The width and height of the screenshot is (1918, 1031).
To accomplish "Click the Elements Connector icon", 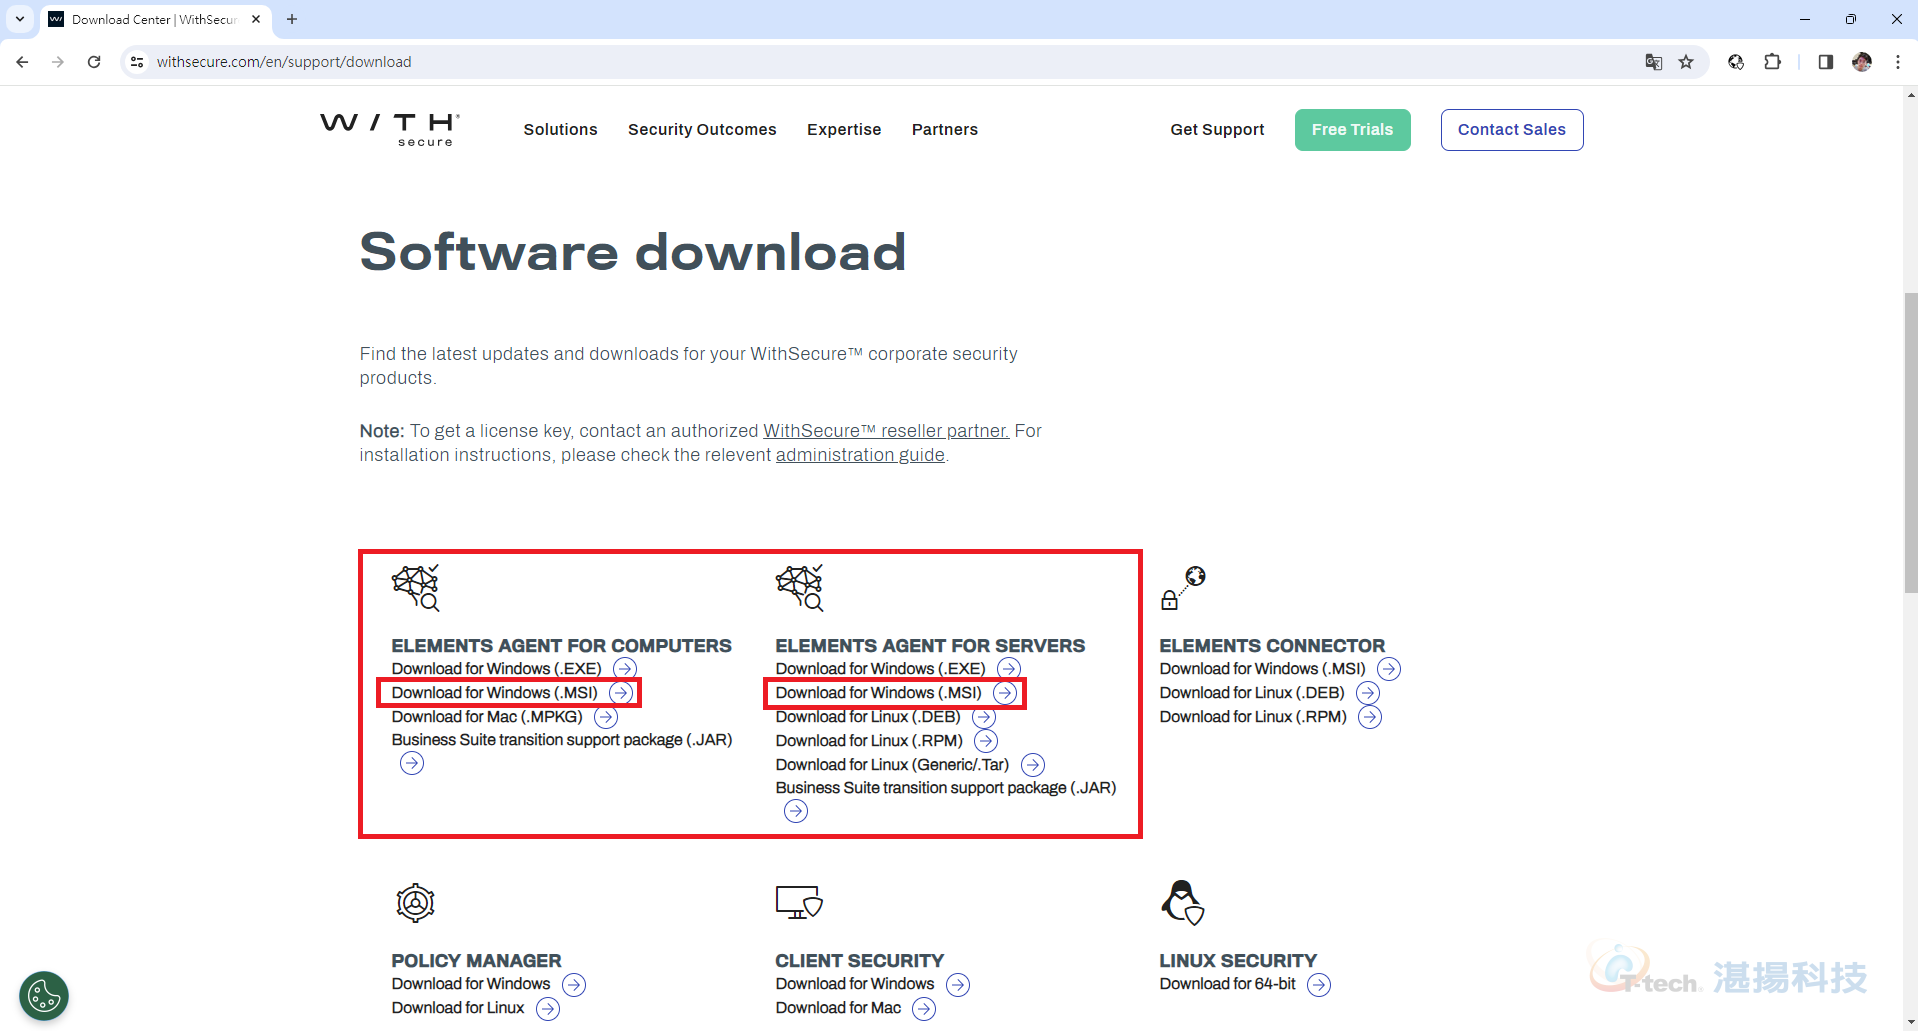I will pos(1183,587).
